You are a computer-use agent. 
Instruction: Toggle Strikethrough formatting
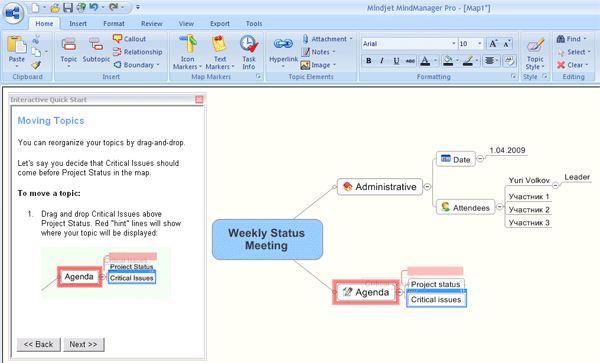point(410,60)
